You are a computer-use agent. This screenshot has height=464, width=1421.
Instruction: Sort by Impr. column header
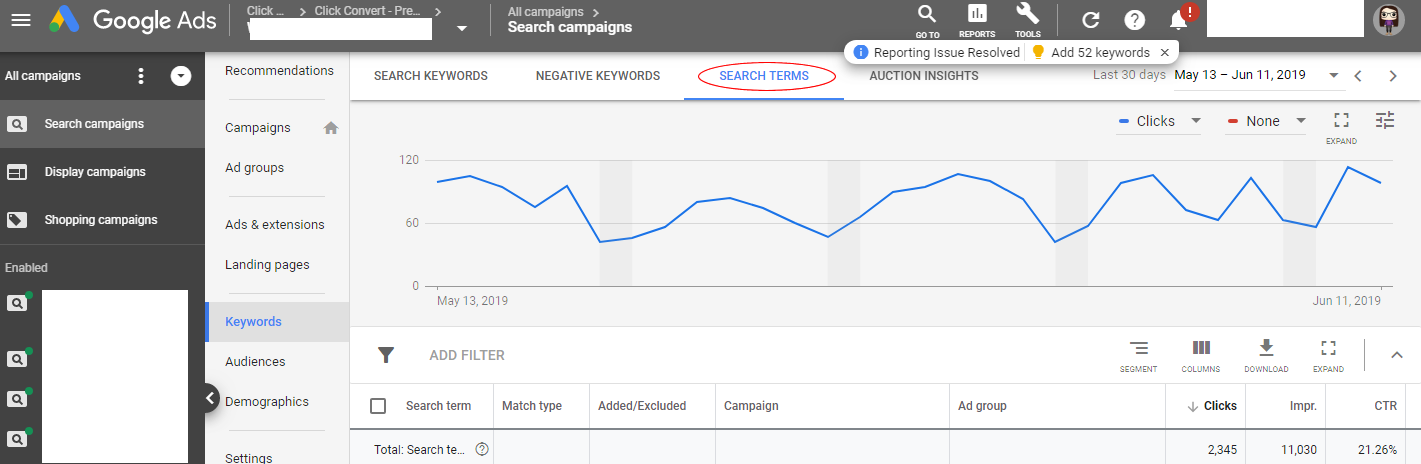click(x=1301, y=406)
